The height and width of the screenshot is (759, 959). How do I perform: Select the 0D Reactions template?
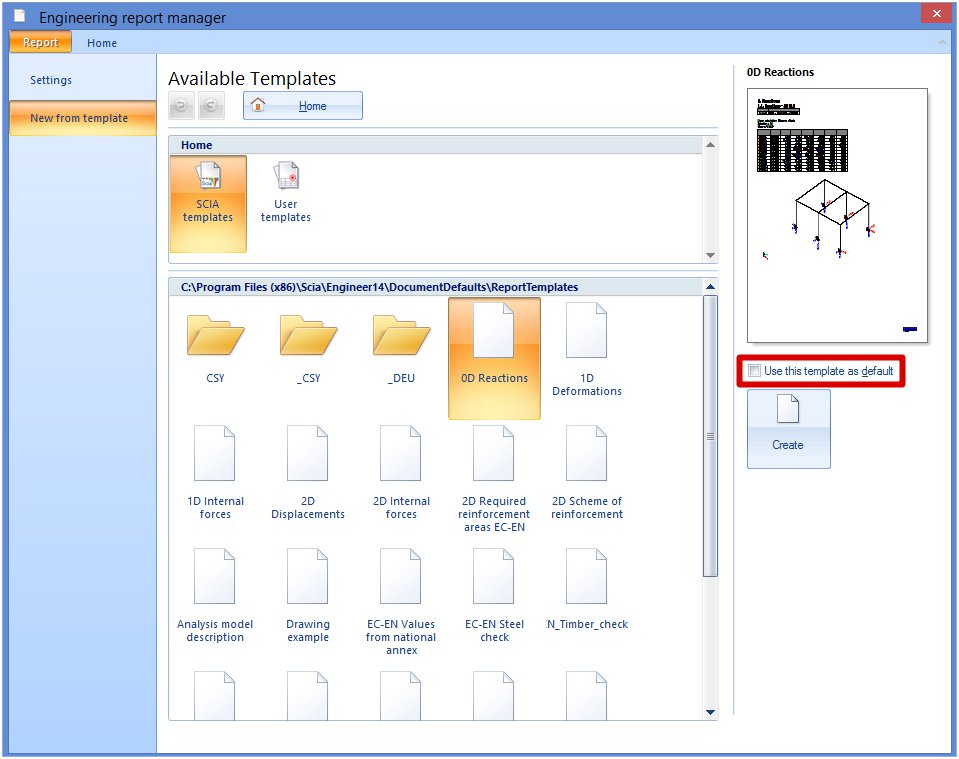(494, 358)
